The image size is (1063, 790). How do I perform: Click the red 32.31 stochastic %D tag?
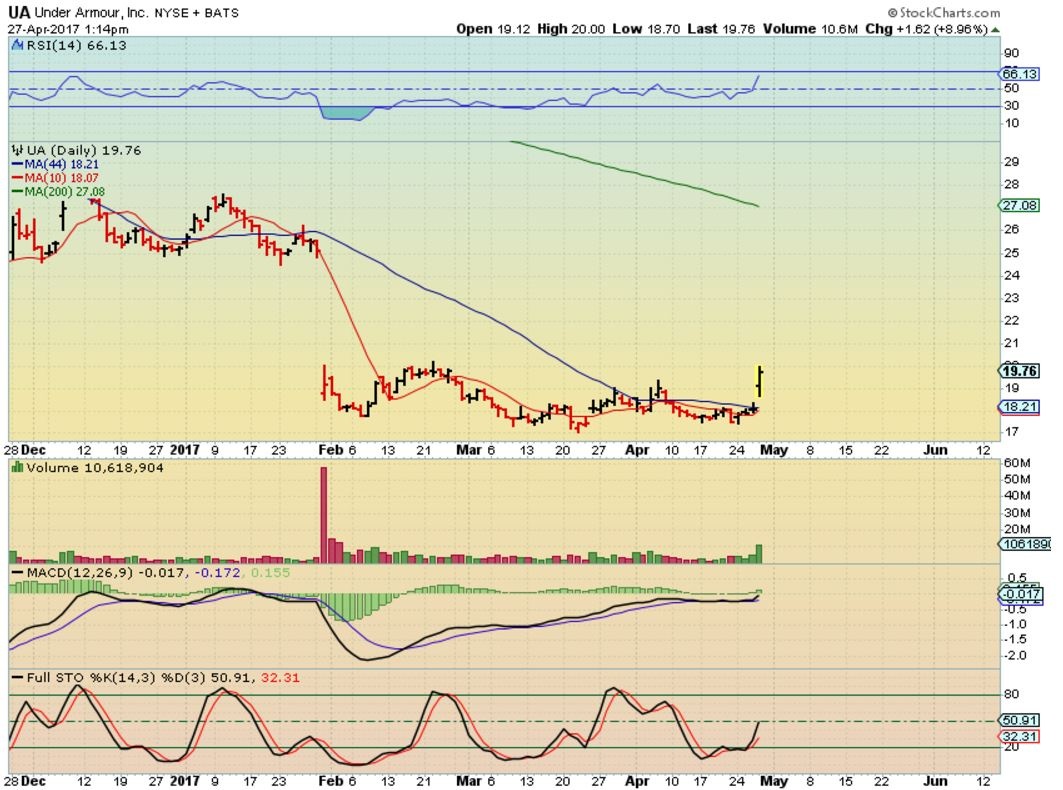tap(1020, 735)
